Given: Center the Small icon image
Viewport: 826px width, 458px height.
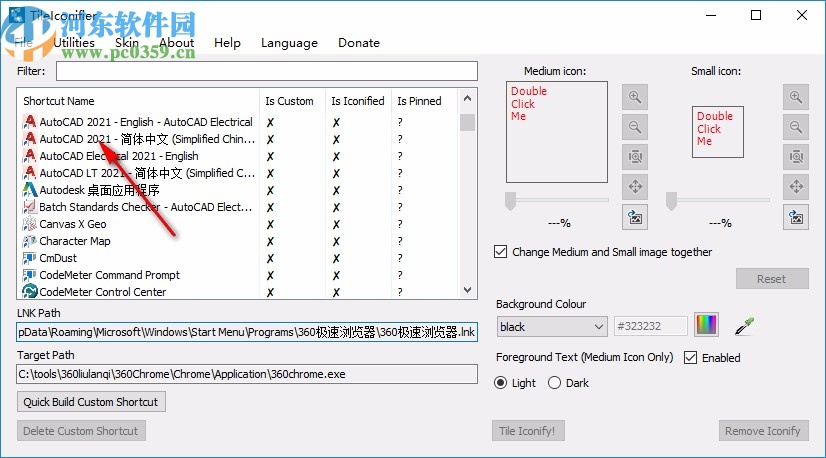Looking at the screenshot, I should click(795, 187).
